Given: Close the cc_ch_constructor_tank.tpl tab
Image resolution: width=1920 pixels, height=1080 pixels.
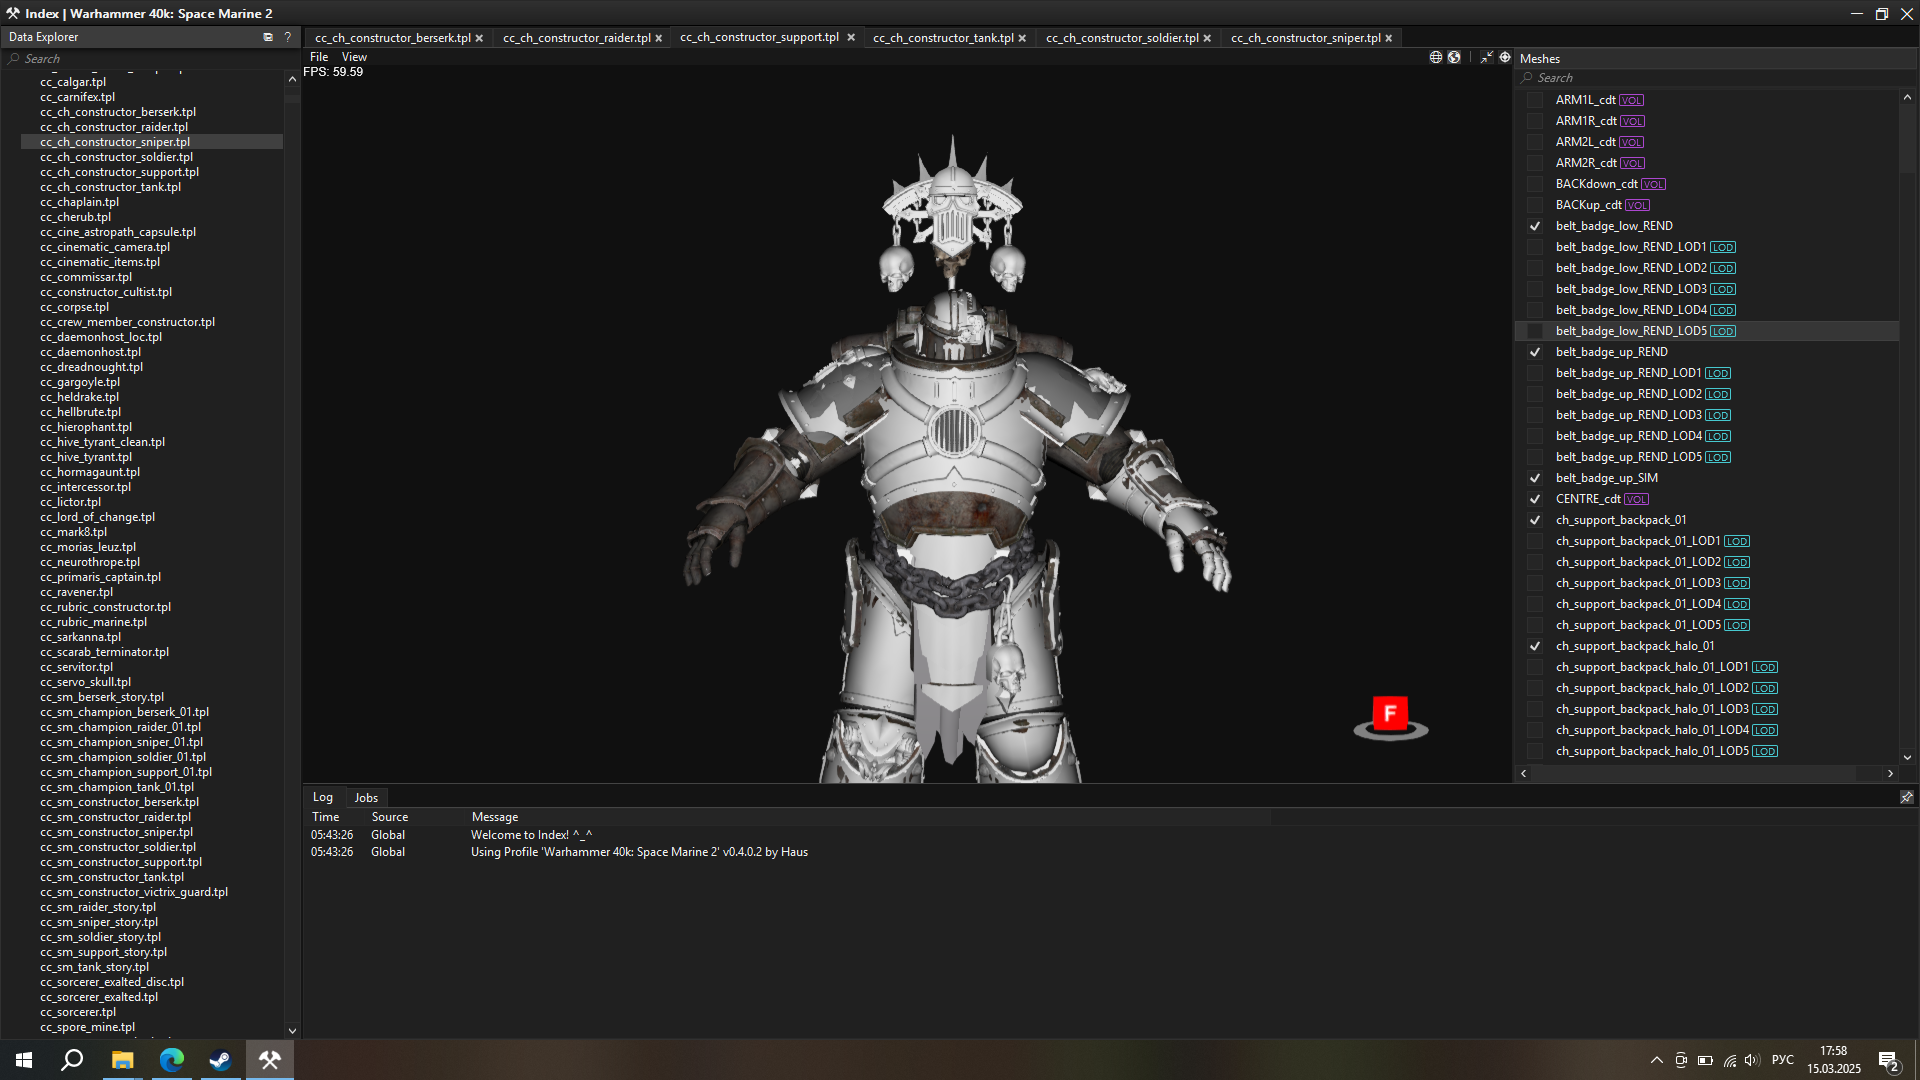Looking at the screenshot, I should [1022, 38].
